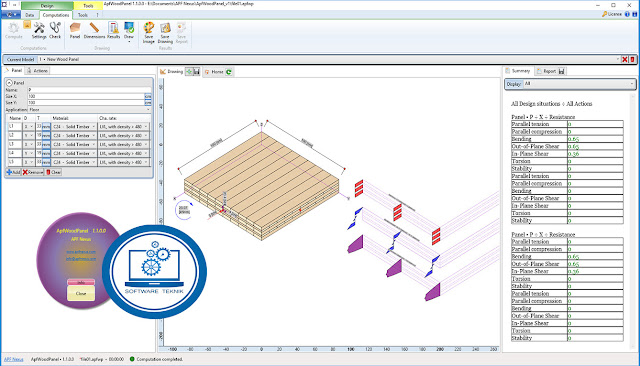Click green refresh icon beside Home tab
This screenshot has width=640, height=366.
(x=229, y=72)
